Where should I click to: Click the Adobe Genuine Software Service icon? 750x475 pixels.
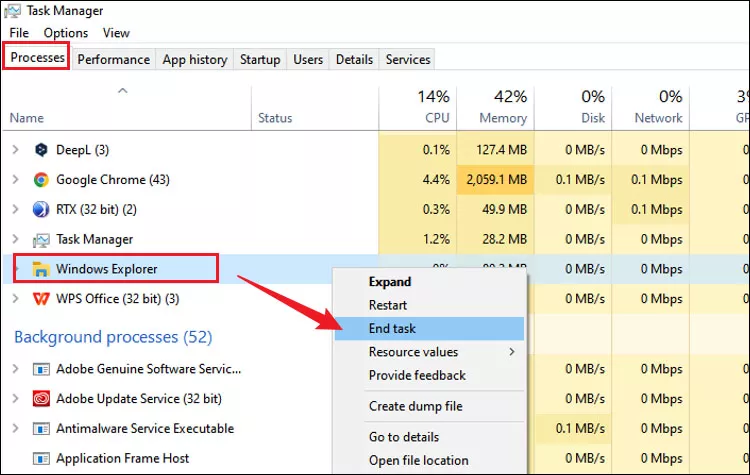41,369
